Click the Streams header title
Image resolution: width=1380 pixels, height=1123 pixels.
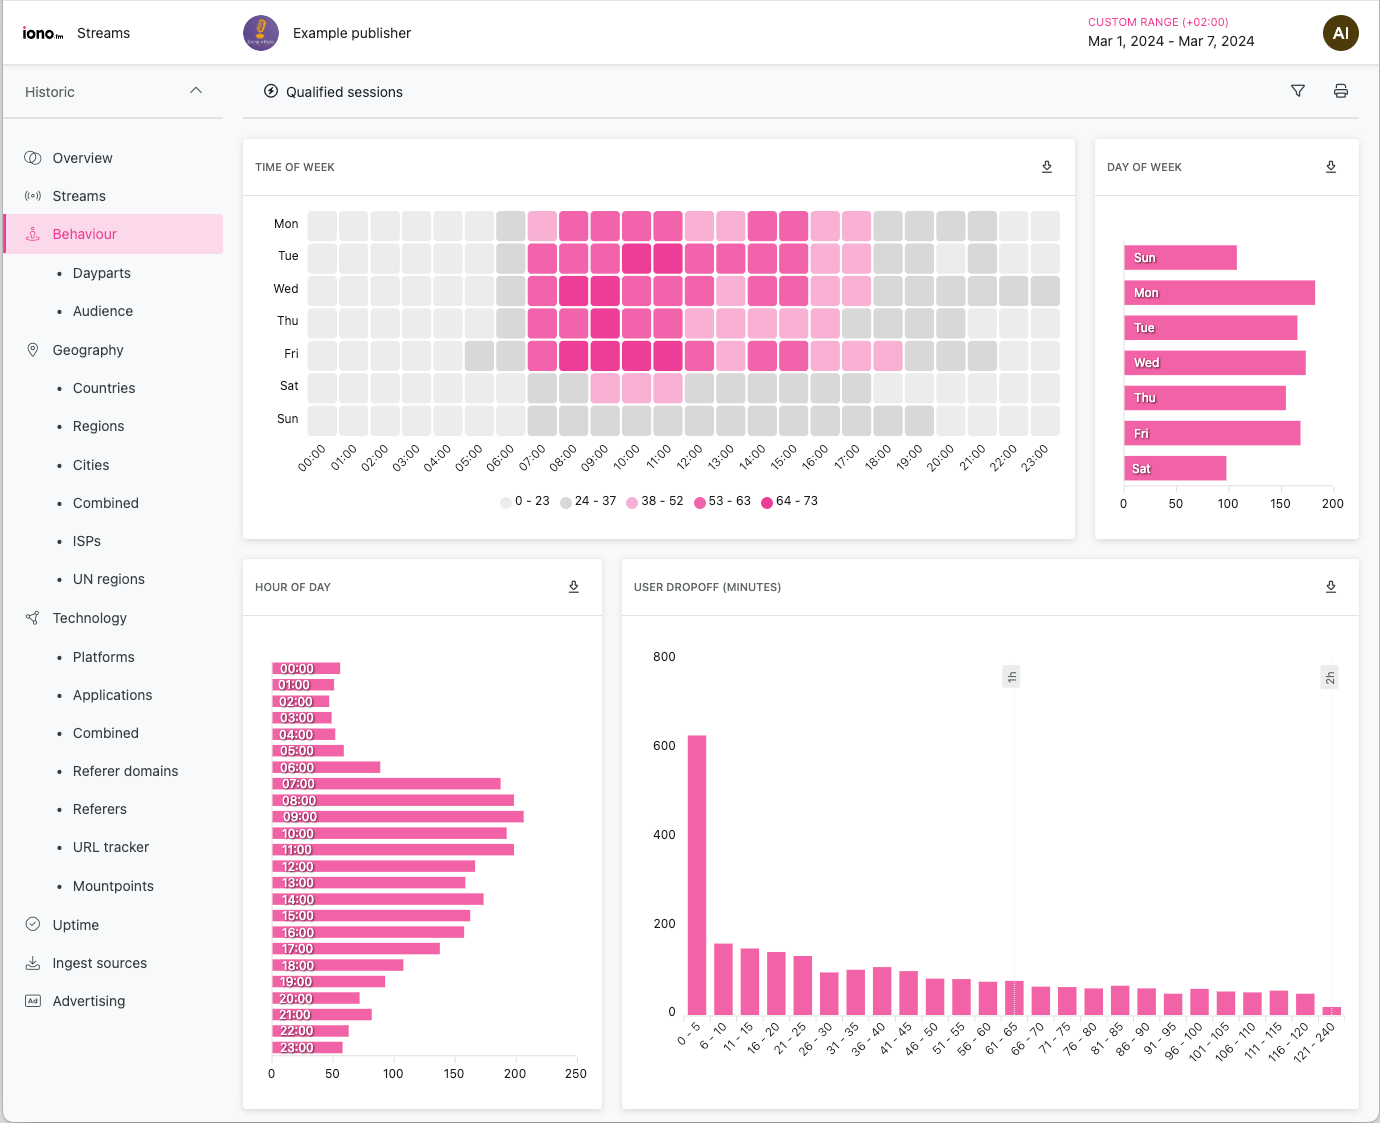pyautogui.click(x=104, y=33)
